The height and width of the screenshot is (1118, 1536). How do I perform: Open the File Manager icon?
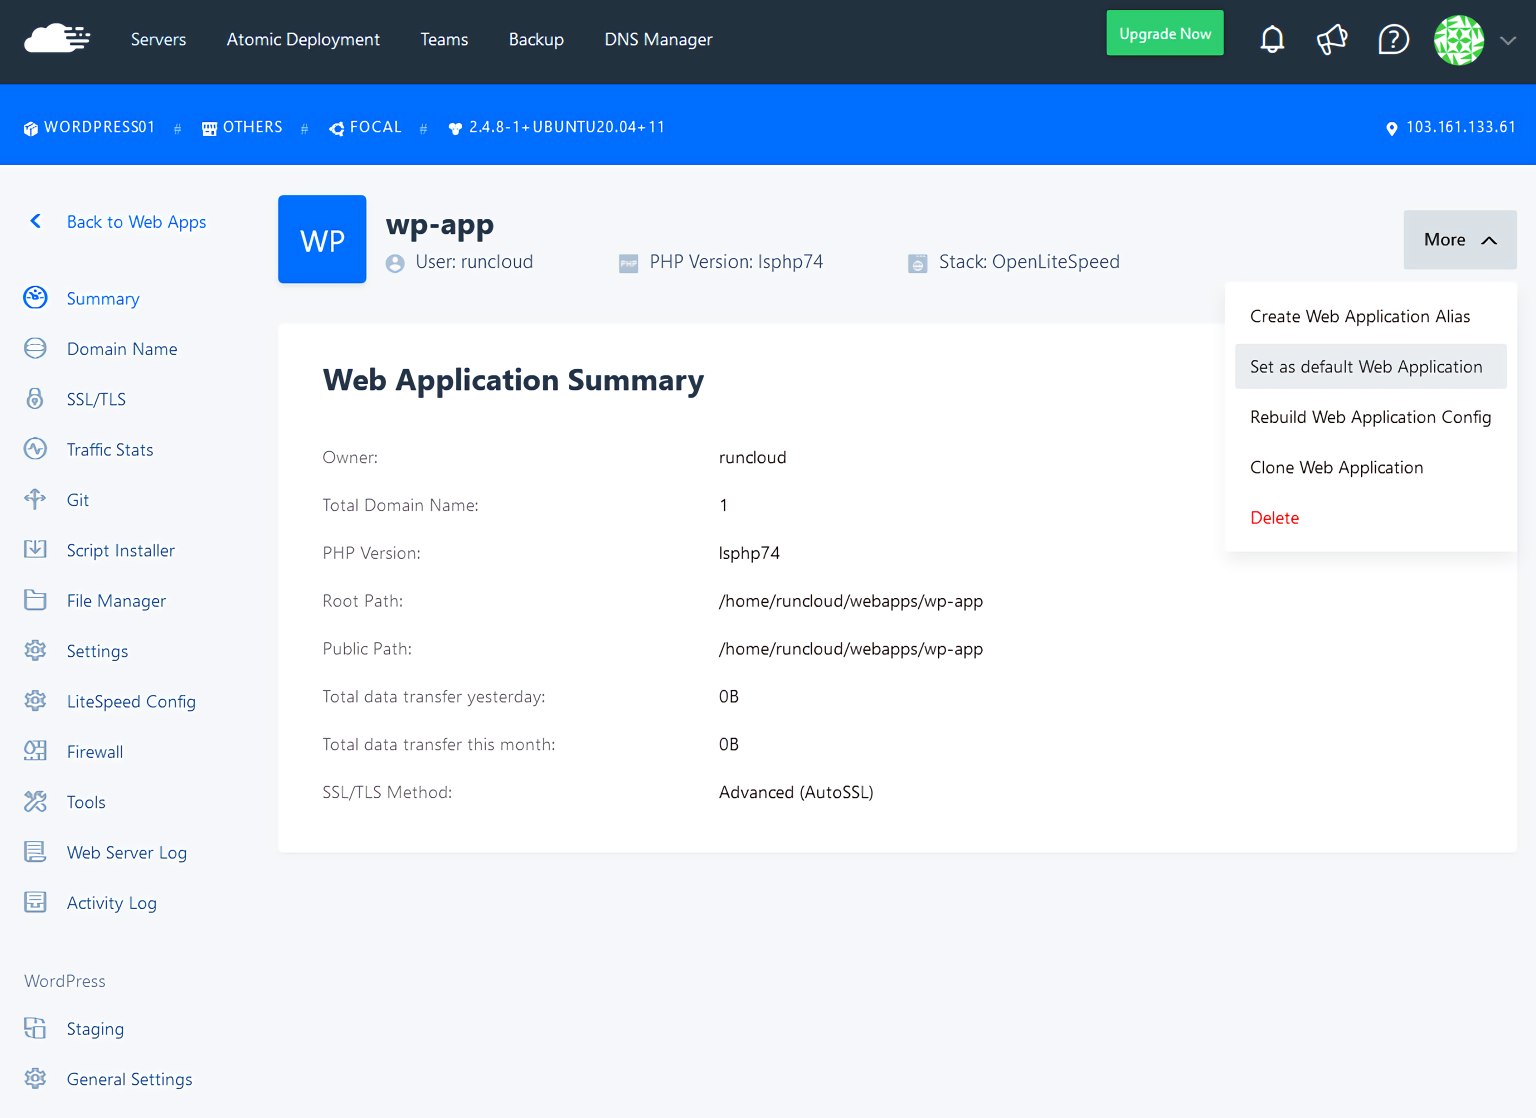pos(36,600)
